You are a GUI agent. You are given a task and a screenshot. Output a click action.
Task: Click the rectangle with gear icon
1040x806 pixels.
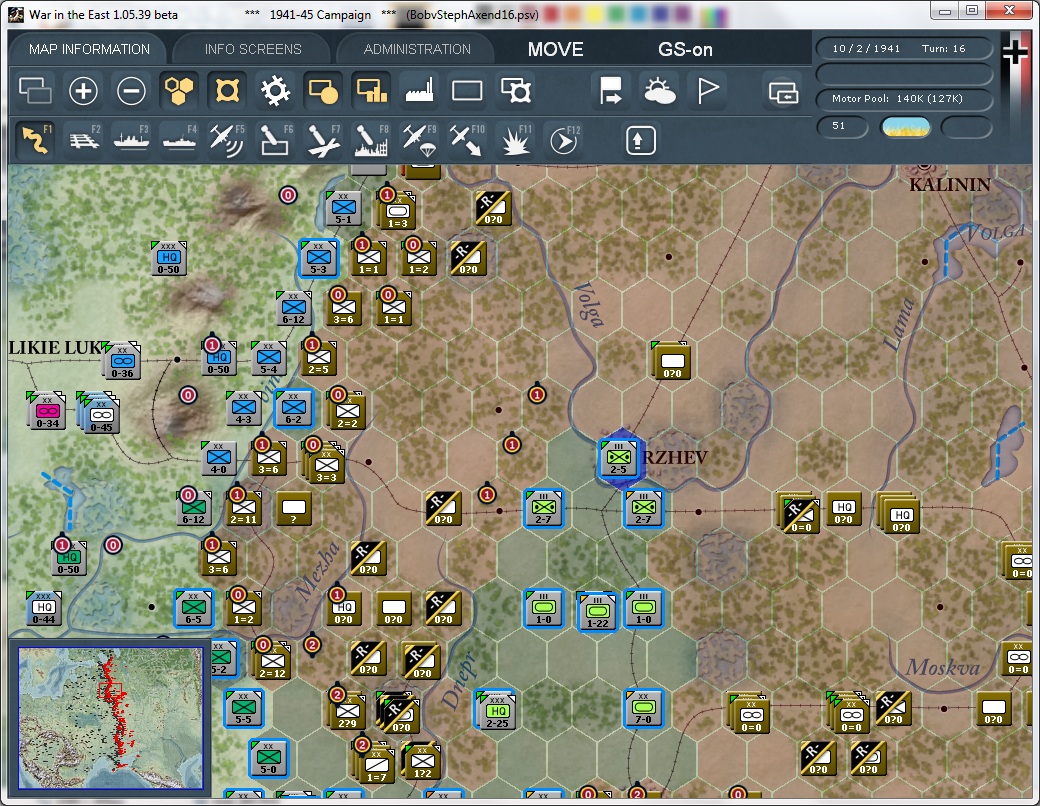(x=515, y=90)
